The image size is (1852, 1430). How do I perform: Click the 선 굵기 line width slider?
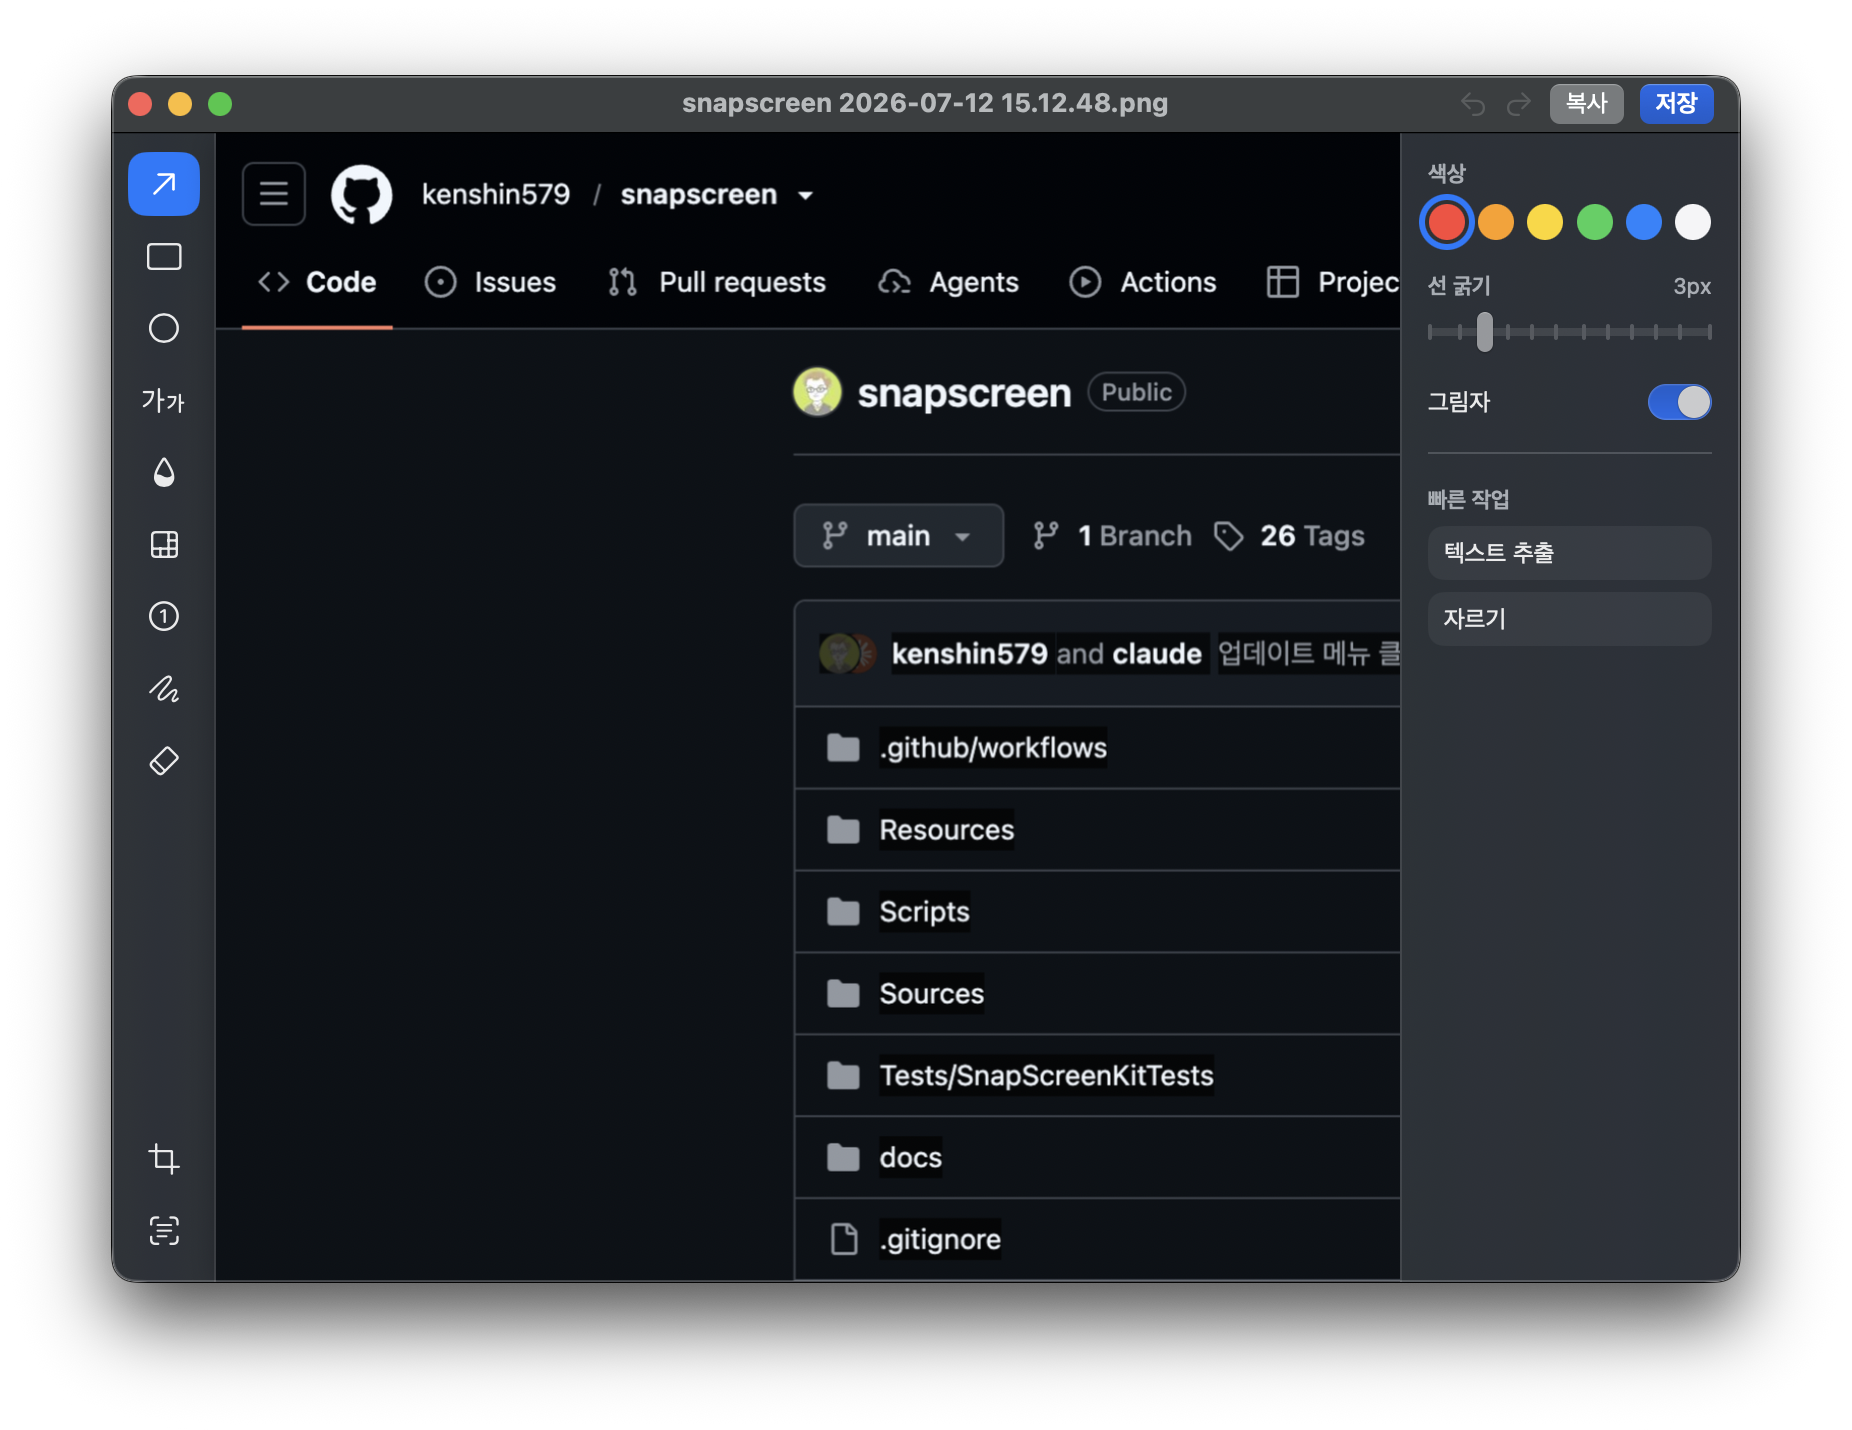1569,332
